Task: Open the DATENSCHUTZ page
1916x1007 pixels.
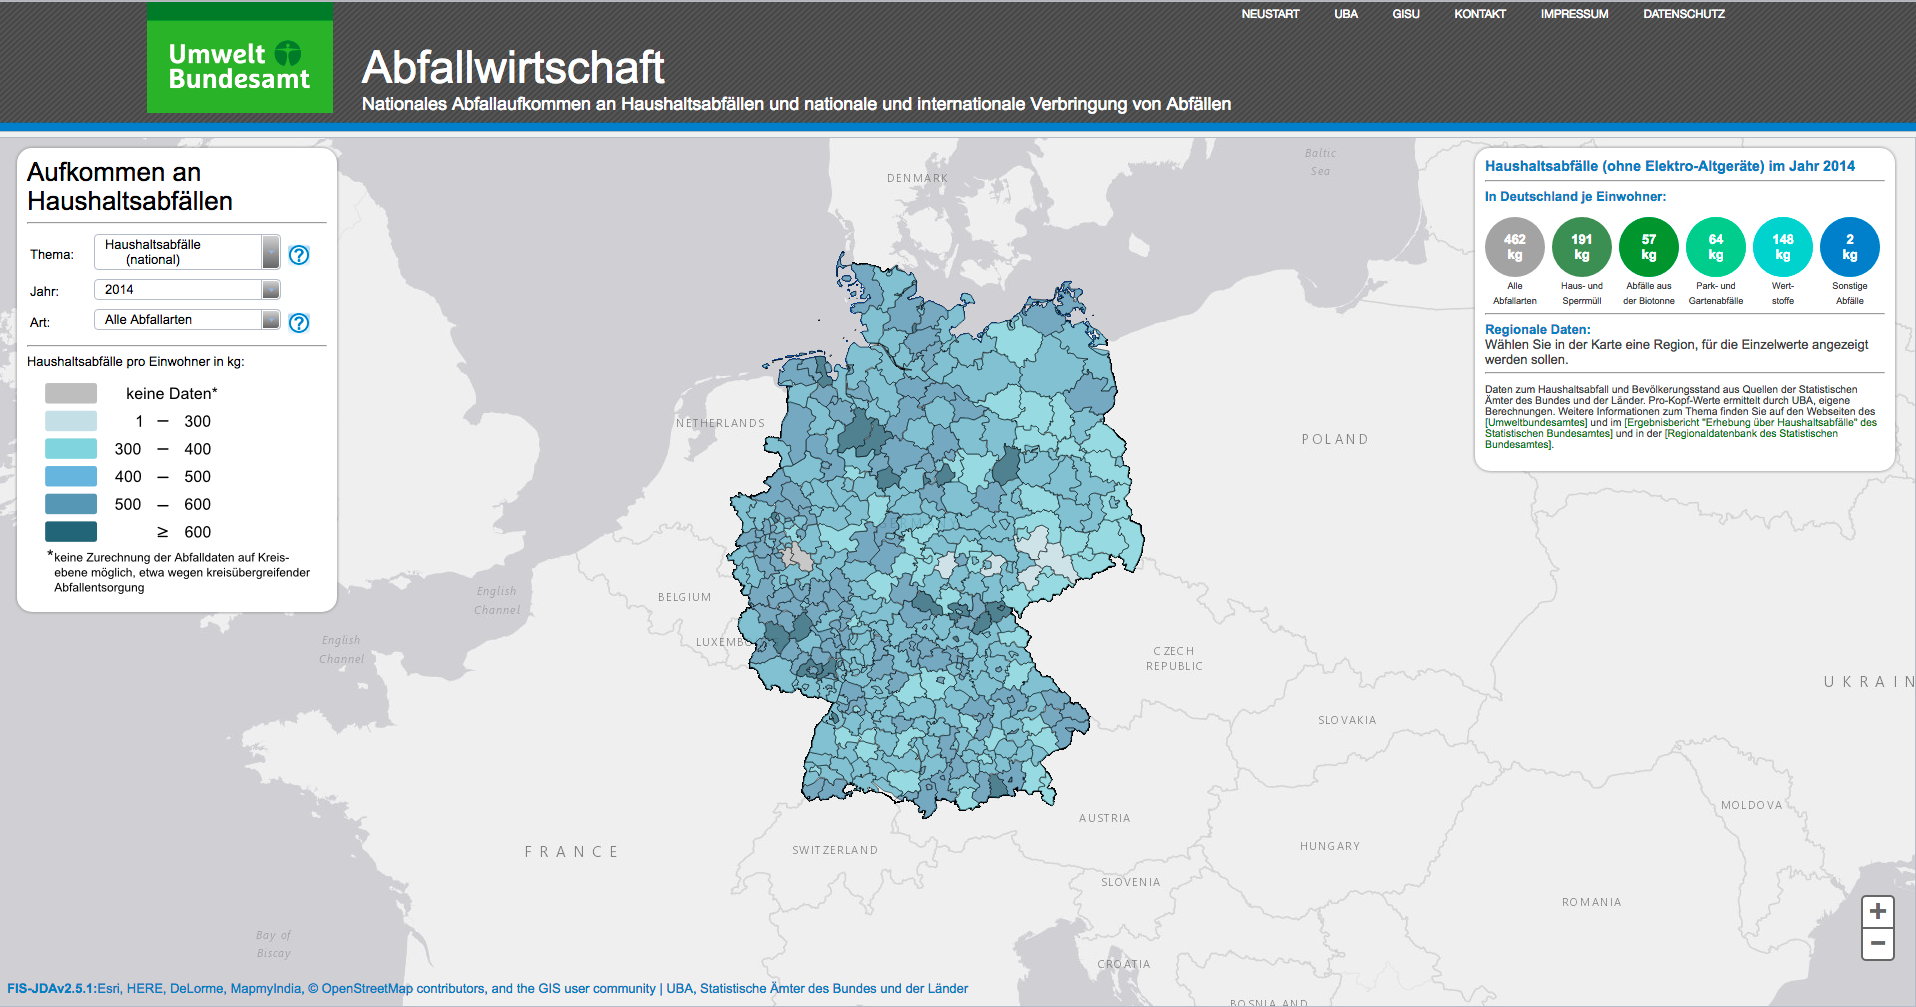Action: 1683,14
